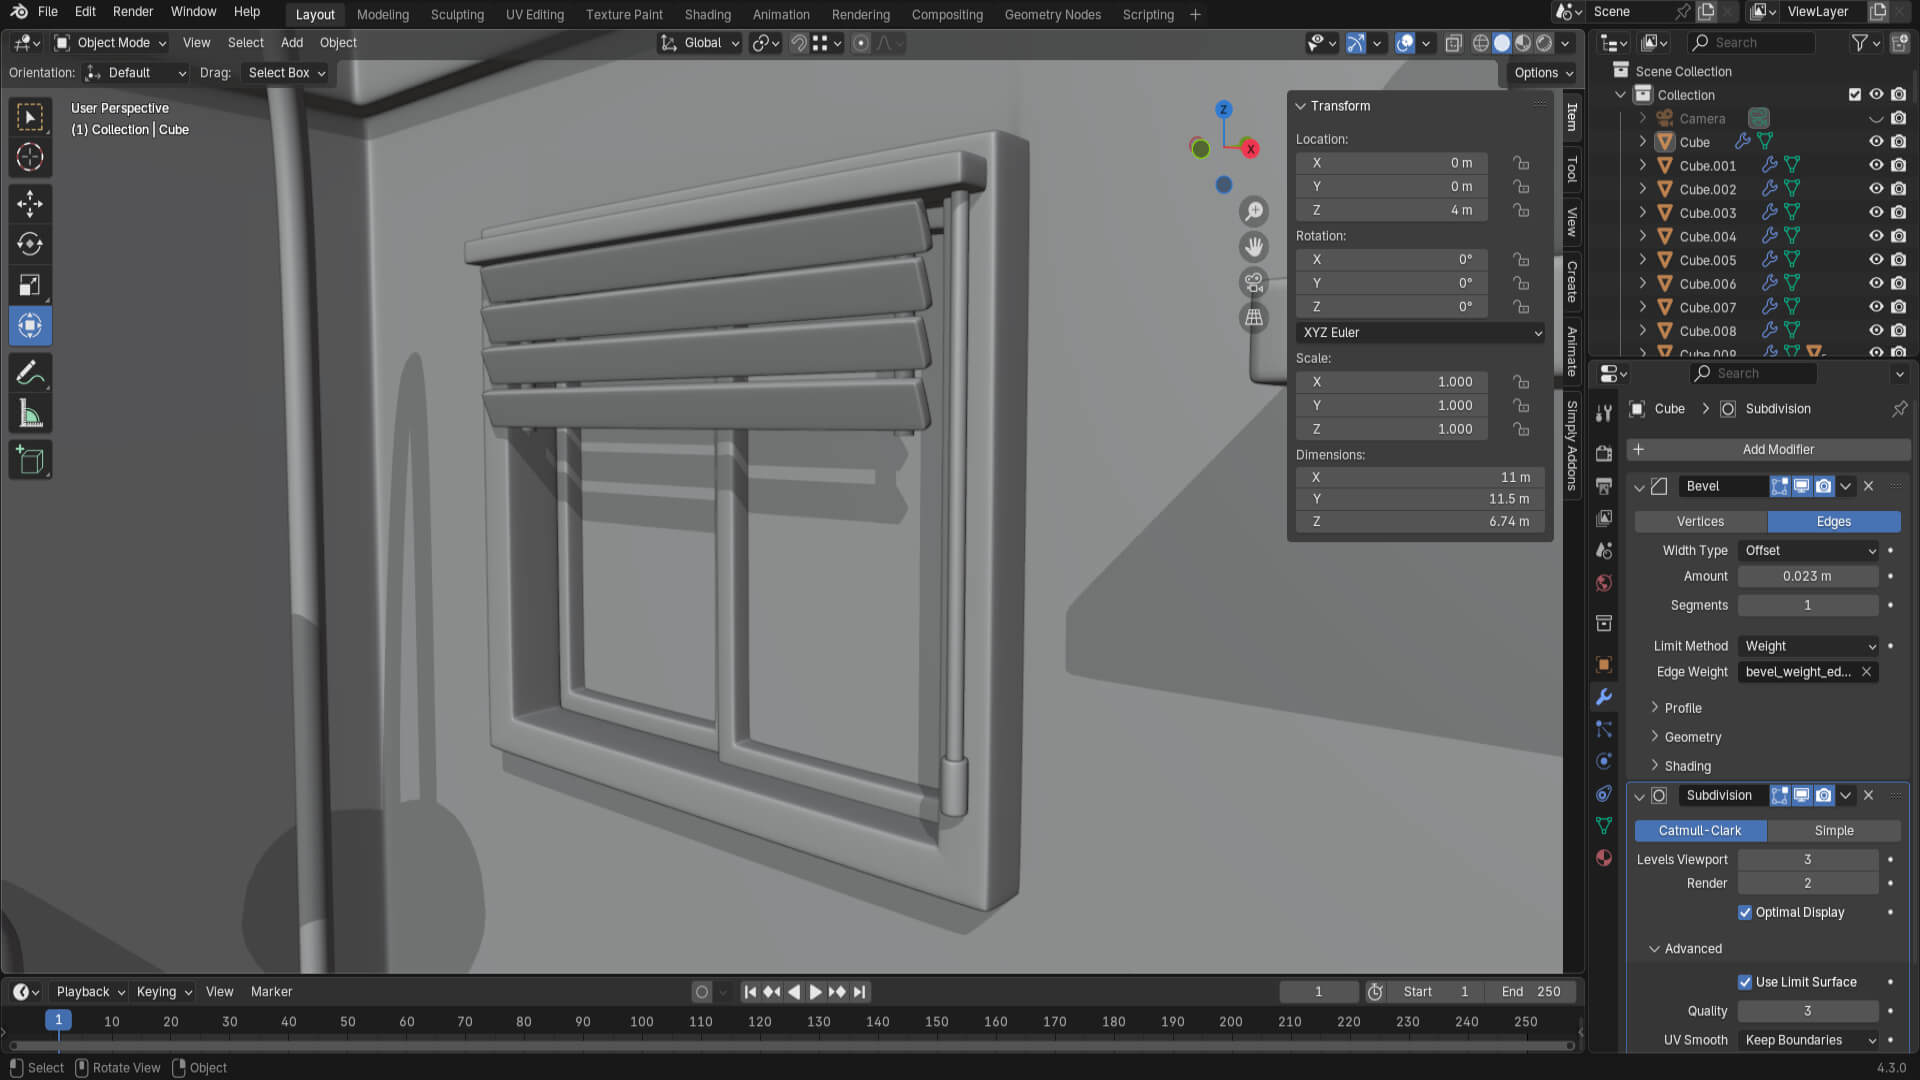Click the camera view gizmo button
Screen dimensions: 1920x1080
(1253, 282)
